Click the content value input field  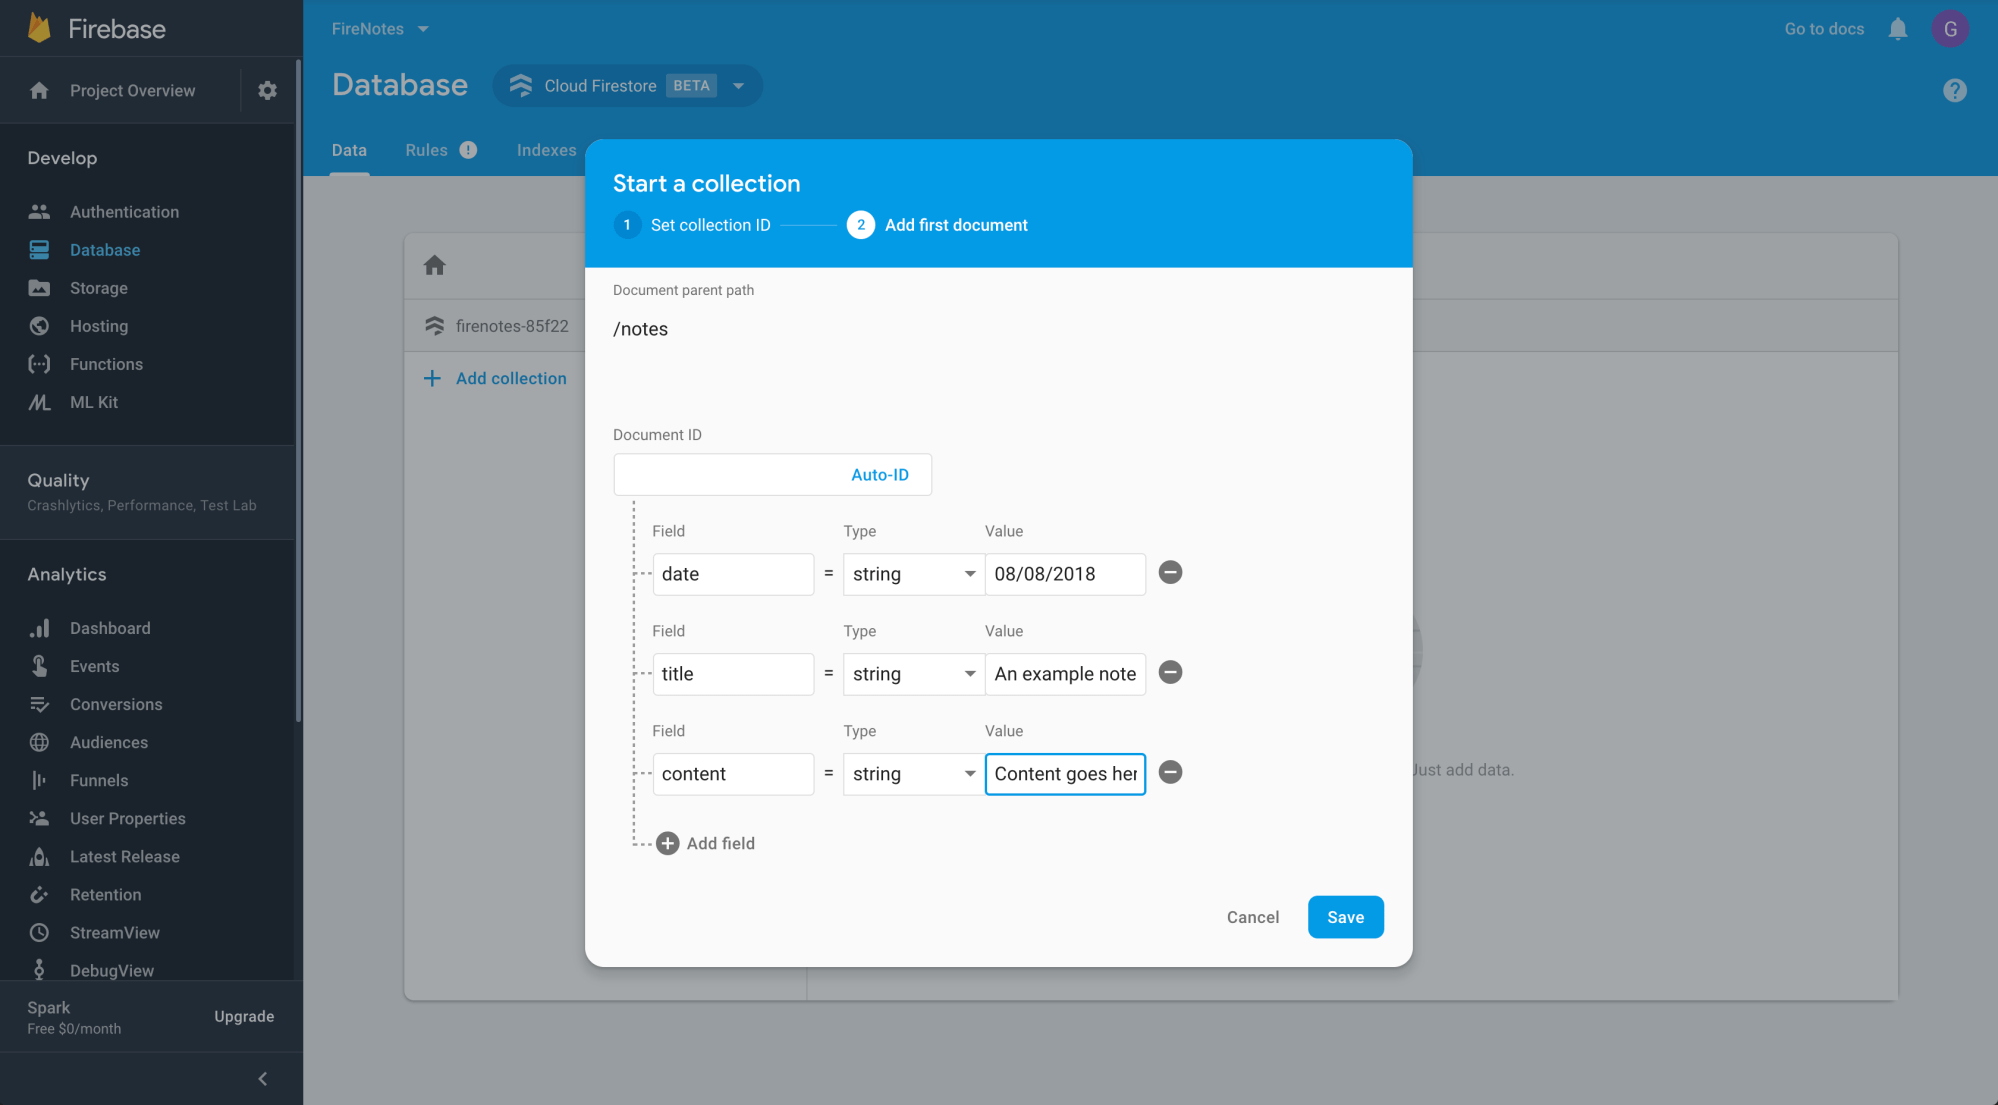[1066, 772]
